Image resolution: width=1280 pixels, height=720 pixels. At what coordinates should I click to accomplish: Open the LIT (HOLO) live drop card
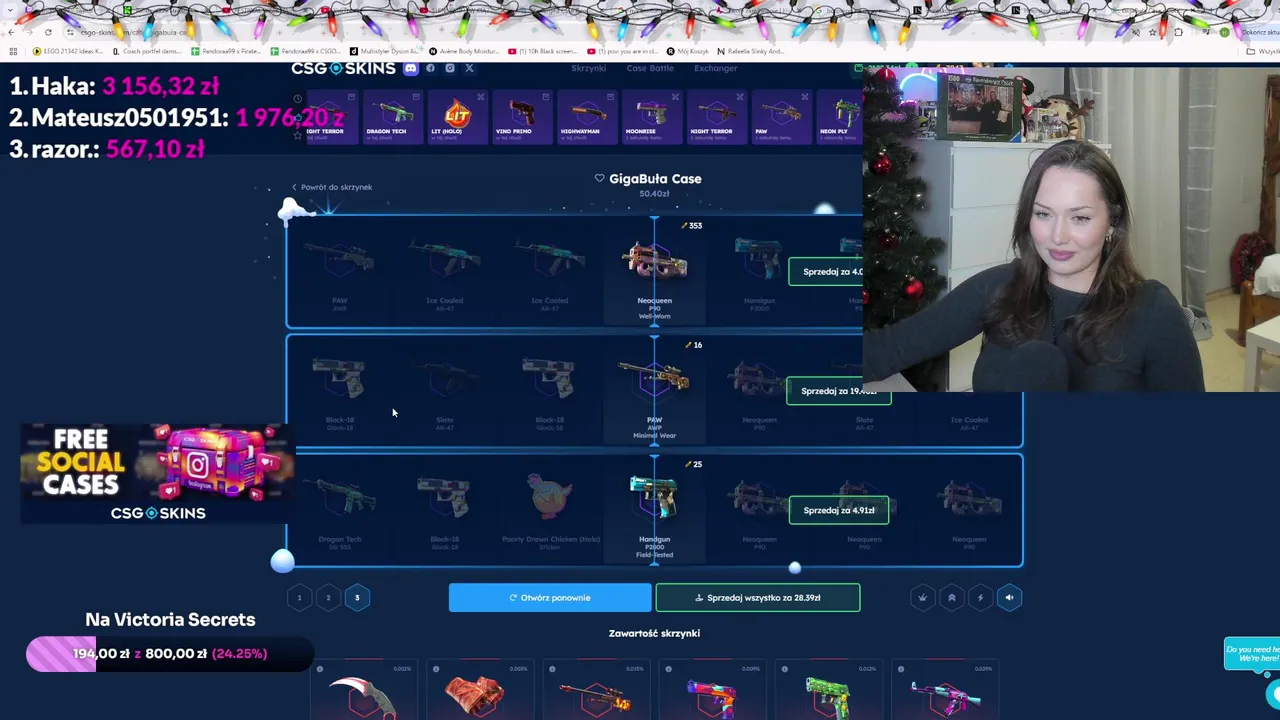[x=457, y=118]
